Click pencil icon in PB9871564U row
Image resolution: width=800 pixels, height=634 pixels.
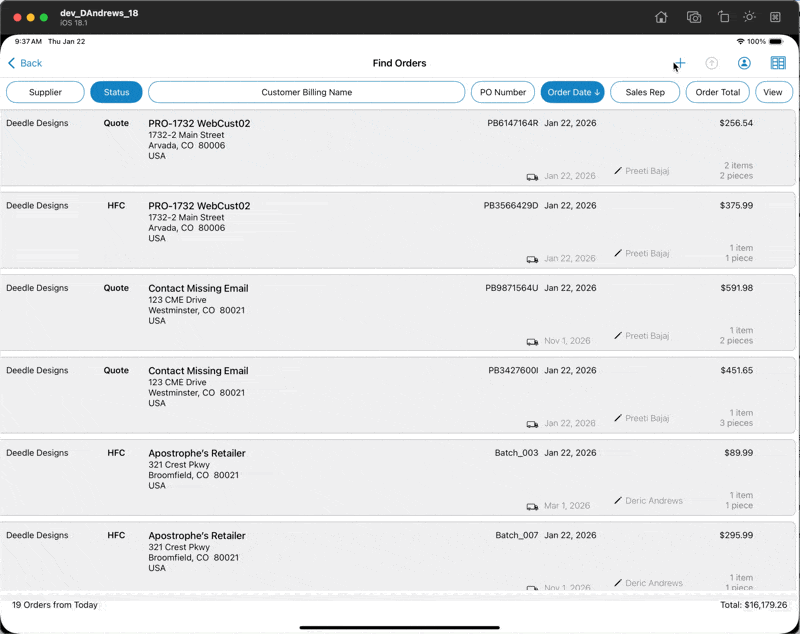(x=618, y=335)
